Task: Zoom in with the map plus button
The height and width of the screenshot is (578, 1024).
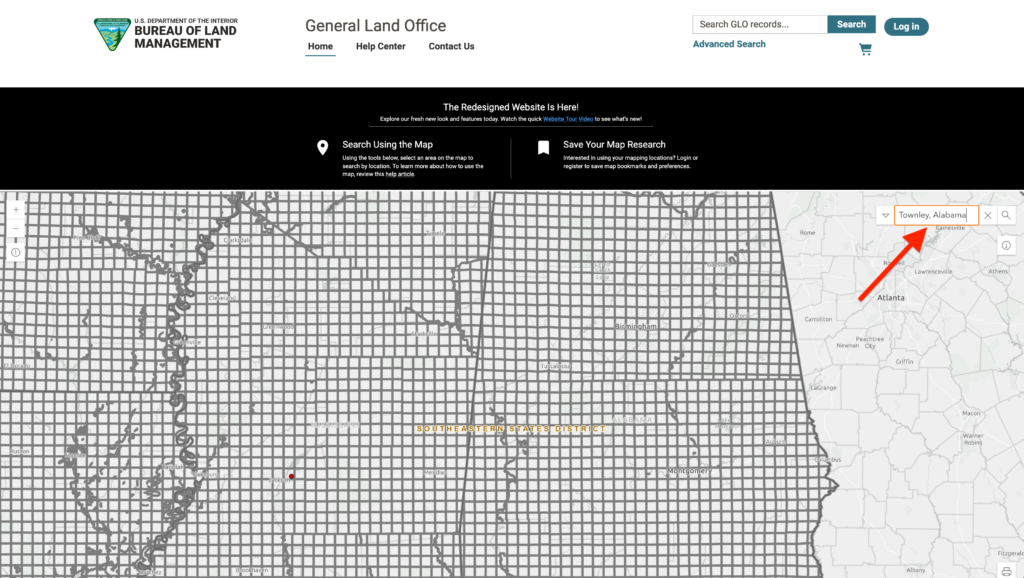Action: pos(16,210)
